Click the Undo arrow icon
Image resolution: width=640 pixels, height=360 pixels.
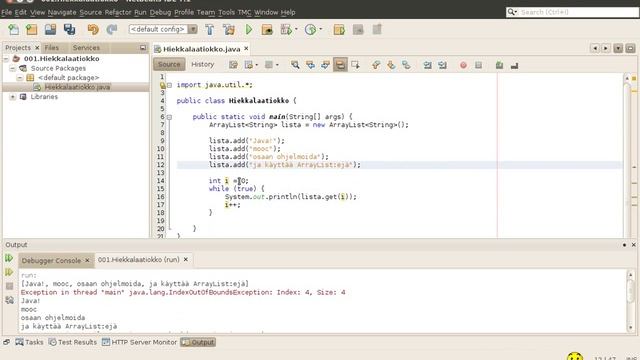click(x=93, y=29)
